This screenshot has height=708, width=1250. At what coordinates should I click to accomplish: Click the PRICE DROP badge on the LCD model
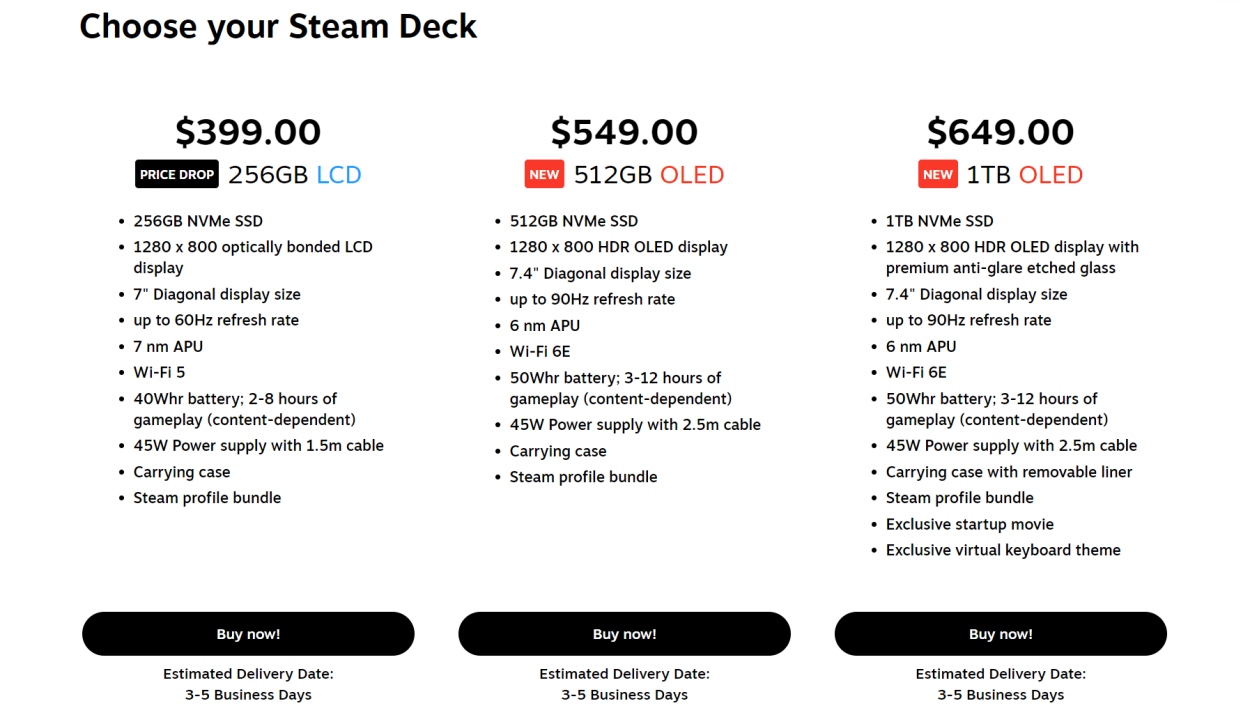pyautogui.click(x=176, y=174)
